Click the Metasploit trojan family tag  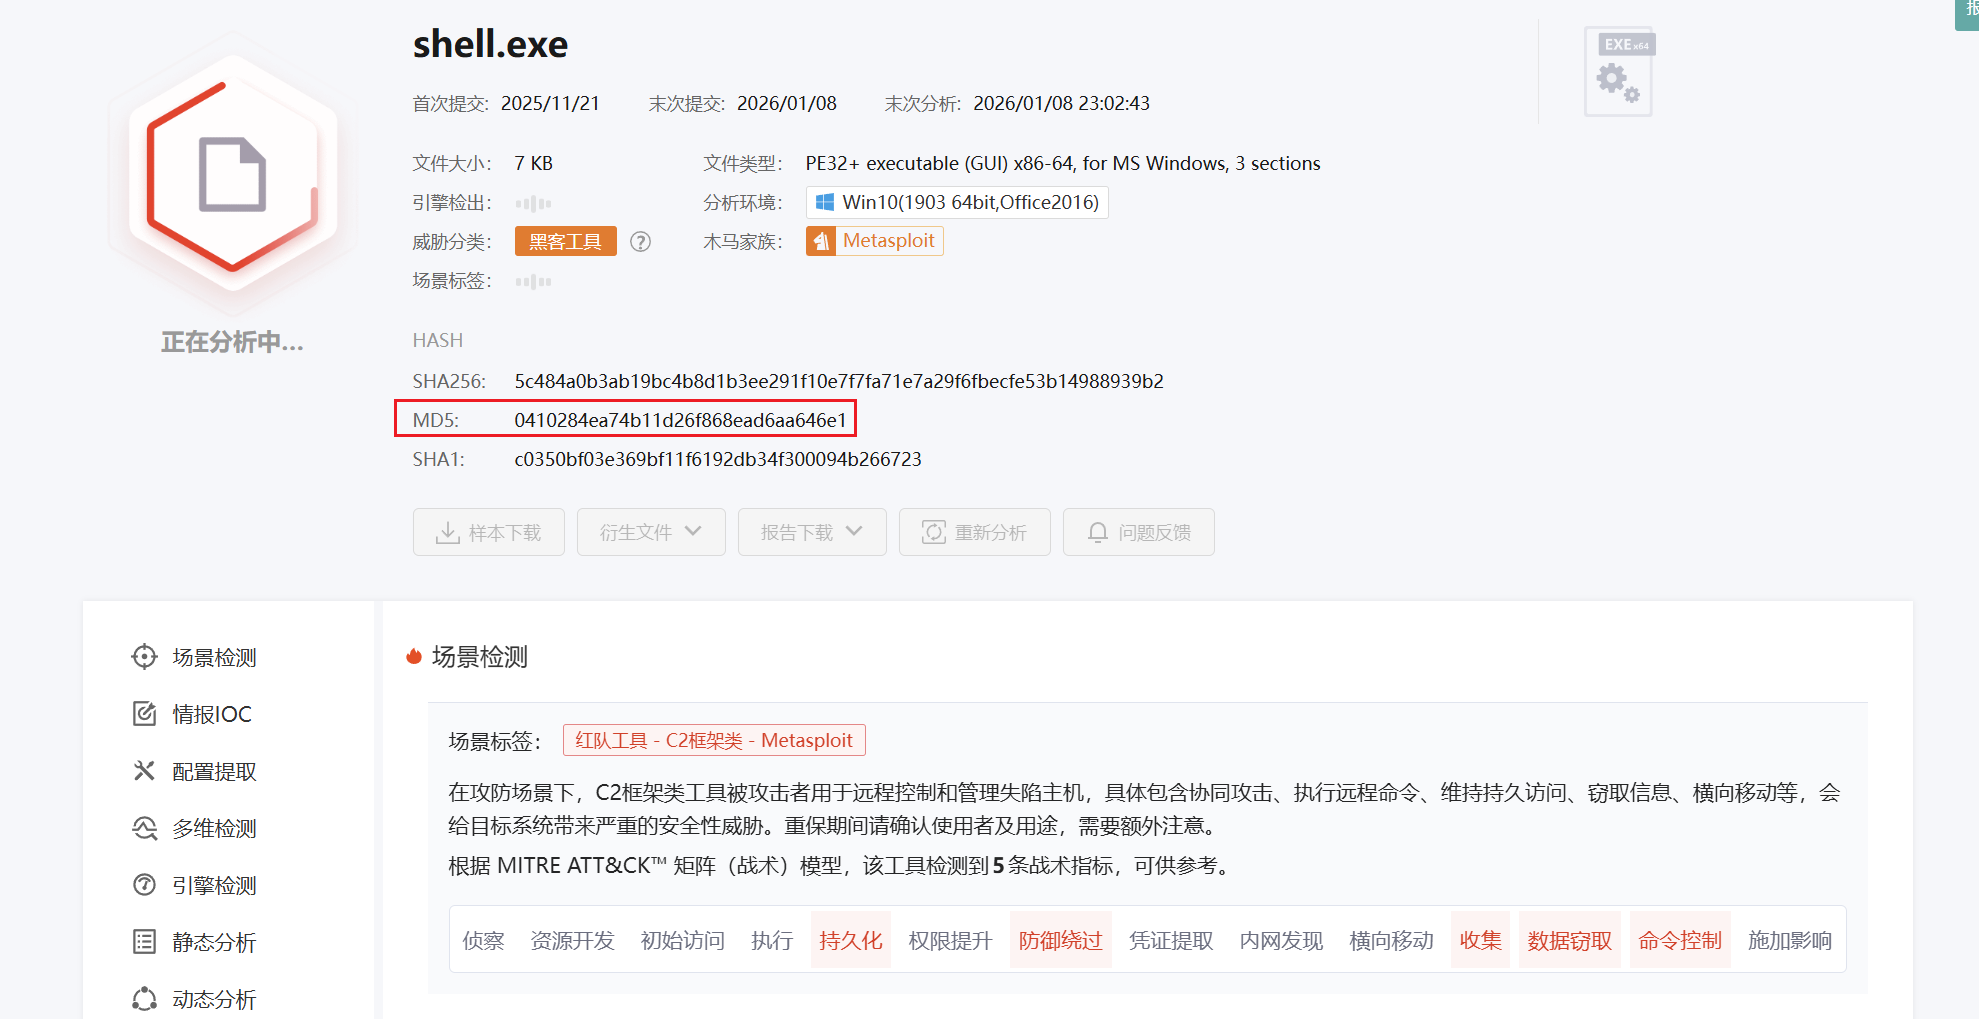click(x=875, y=241)
